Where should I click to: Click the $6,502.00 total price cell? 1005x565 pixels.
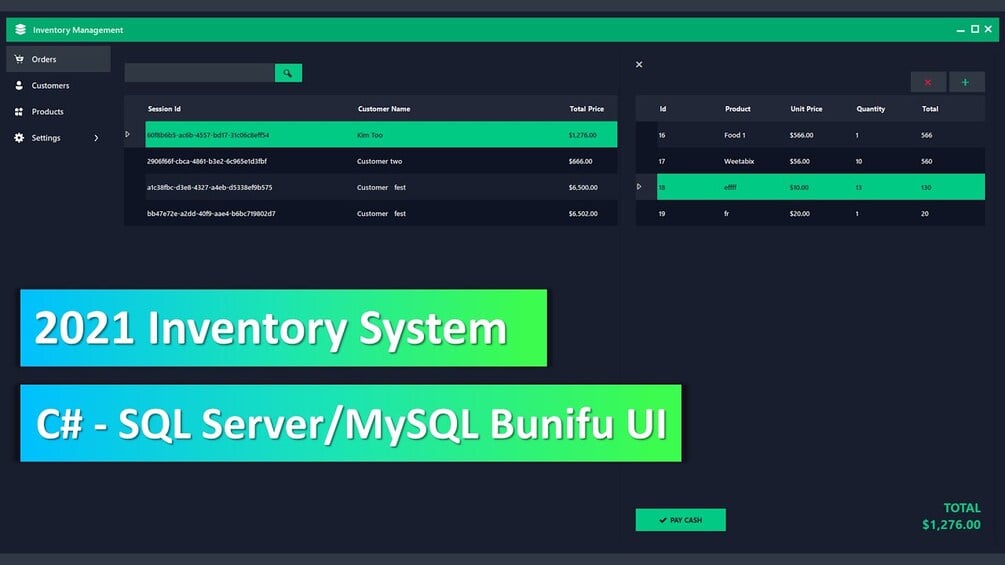pos(583,214)
